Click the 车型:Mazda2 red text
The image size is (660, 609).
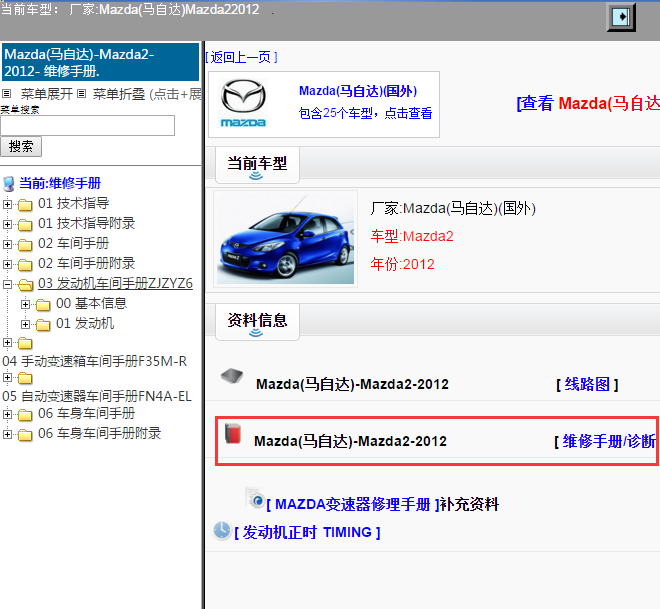pyautogui.click(x=412, y=237)
